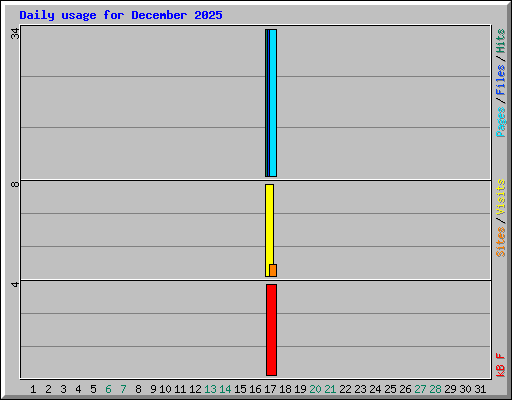The width and height of the screenshot is (512, 400).
Task: Click the 'Pages' legend label
Action: pos(501,122)
